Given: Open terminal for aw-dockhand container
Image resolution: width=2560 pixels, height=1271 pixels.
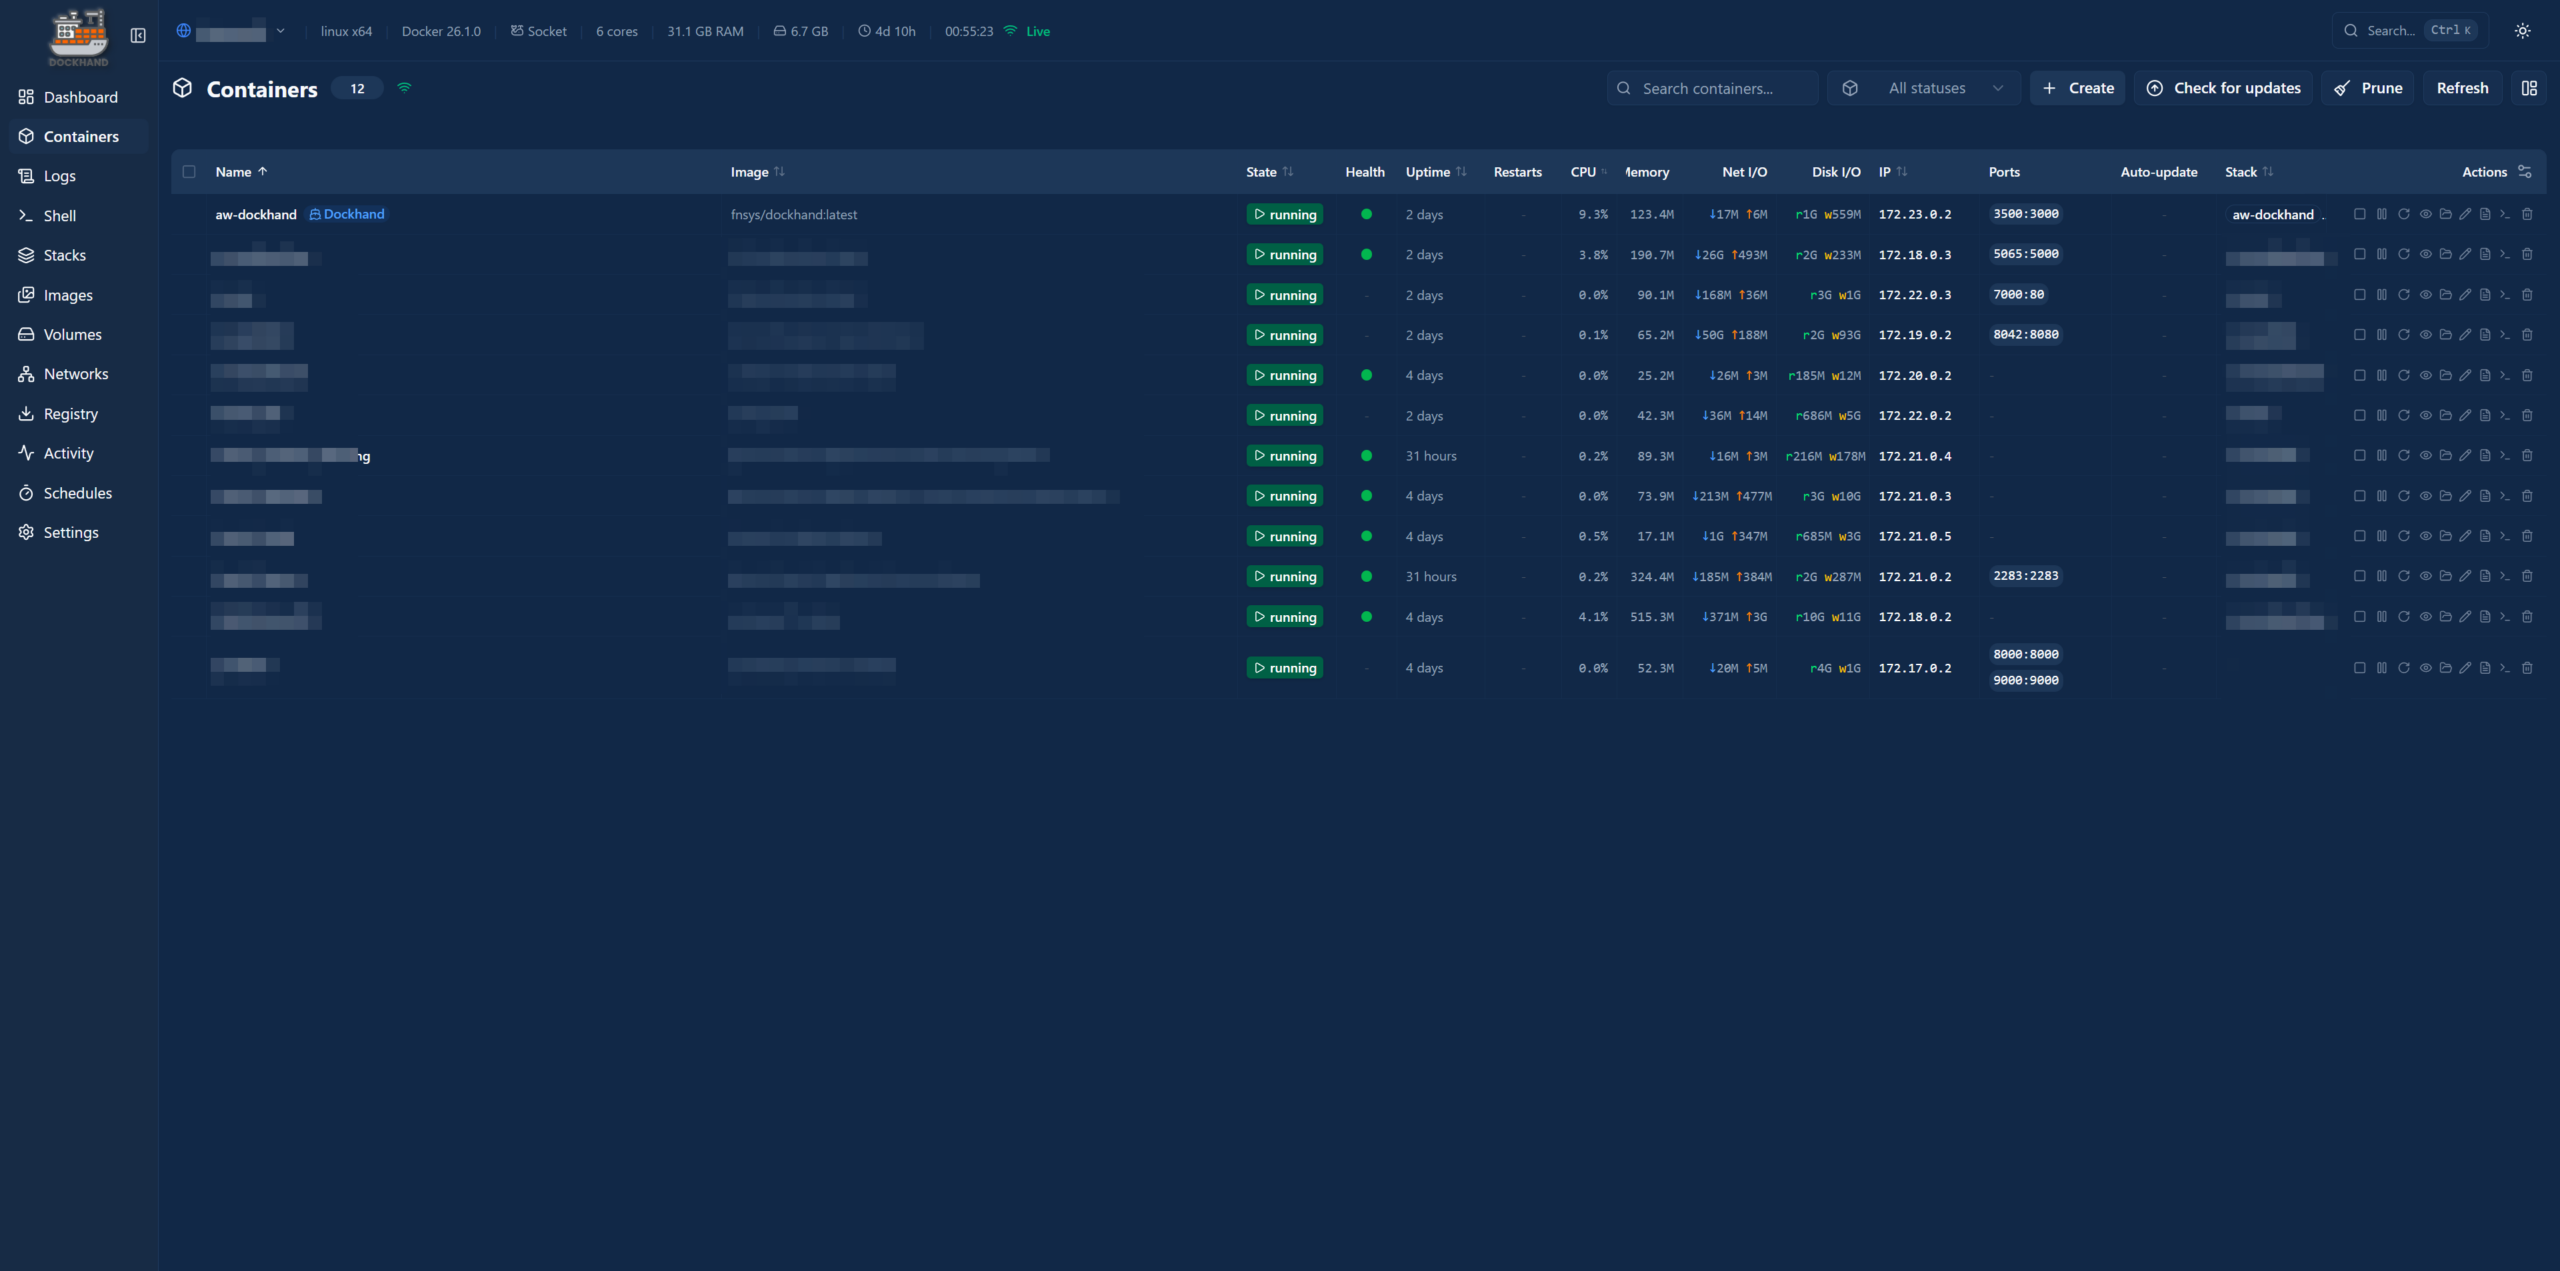Looking at the screenshot, I should [x=2505, y=214].
